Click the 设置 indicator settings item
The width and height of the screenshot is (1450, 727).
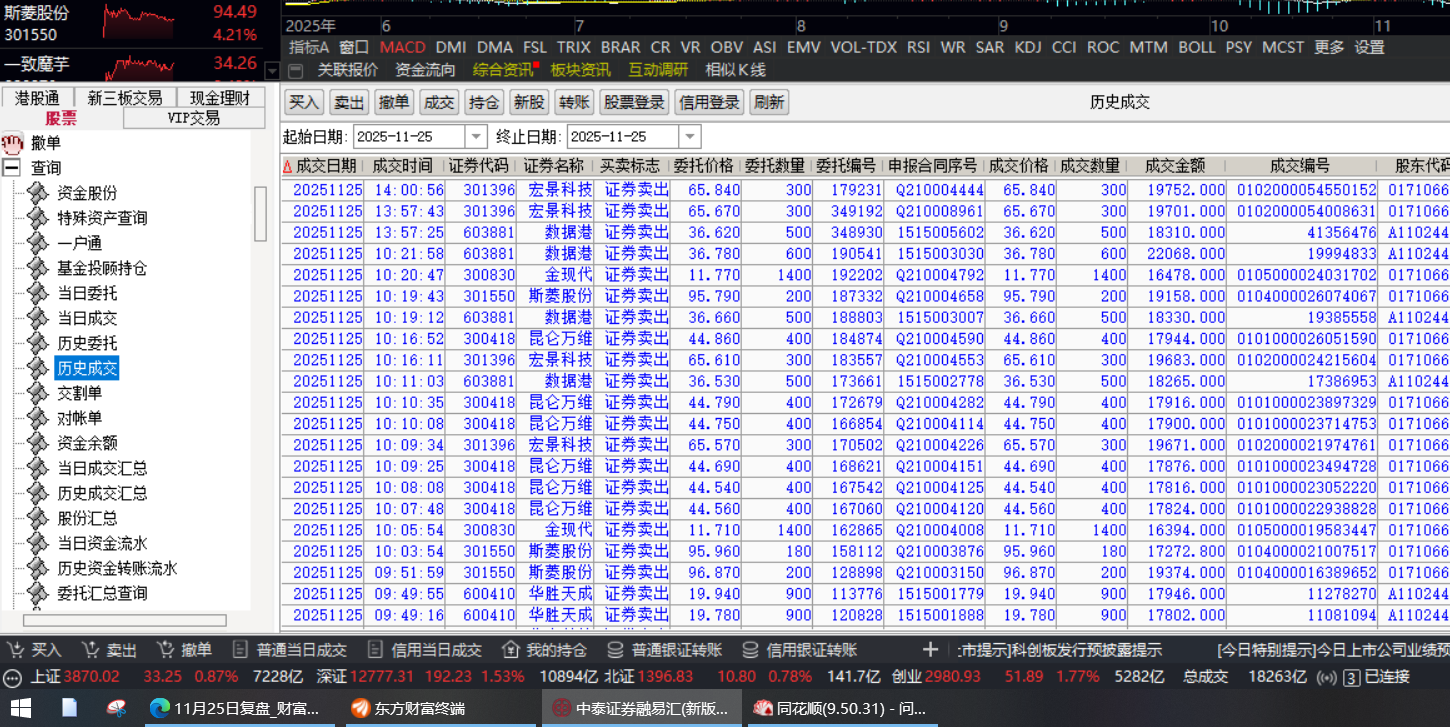point(1369,47)
